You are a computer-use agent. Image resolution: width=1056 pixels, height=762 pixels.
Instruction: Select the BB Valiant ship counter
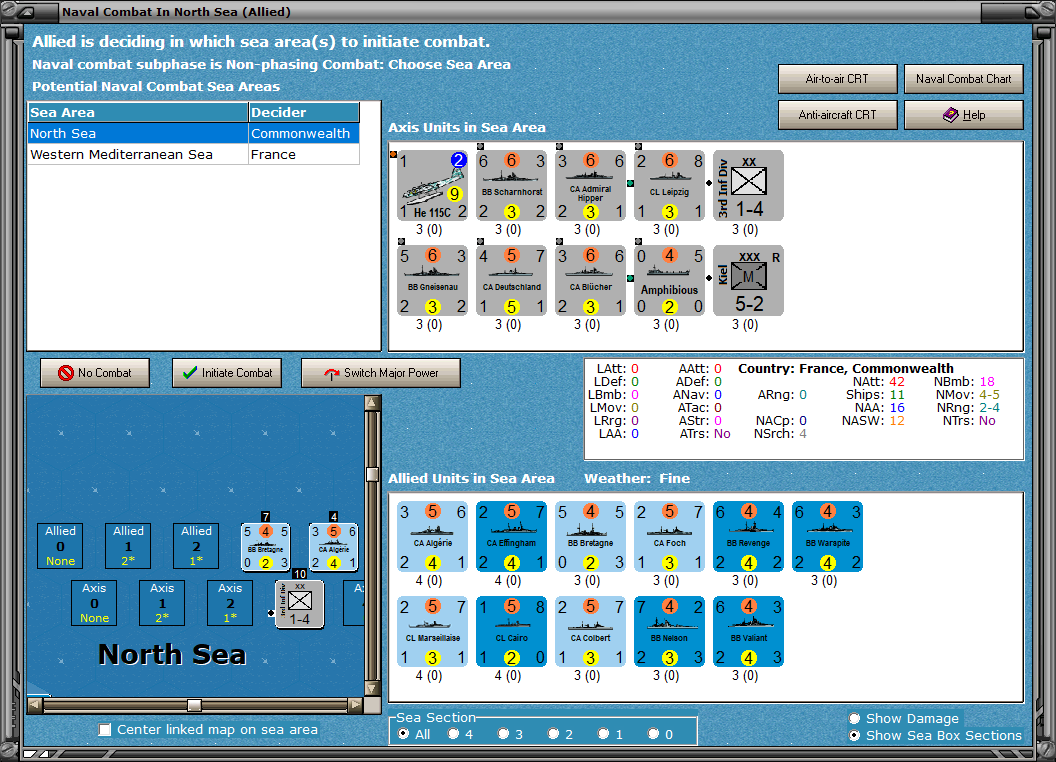(x=748, y=631)
